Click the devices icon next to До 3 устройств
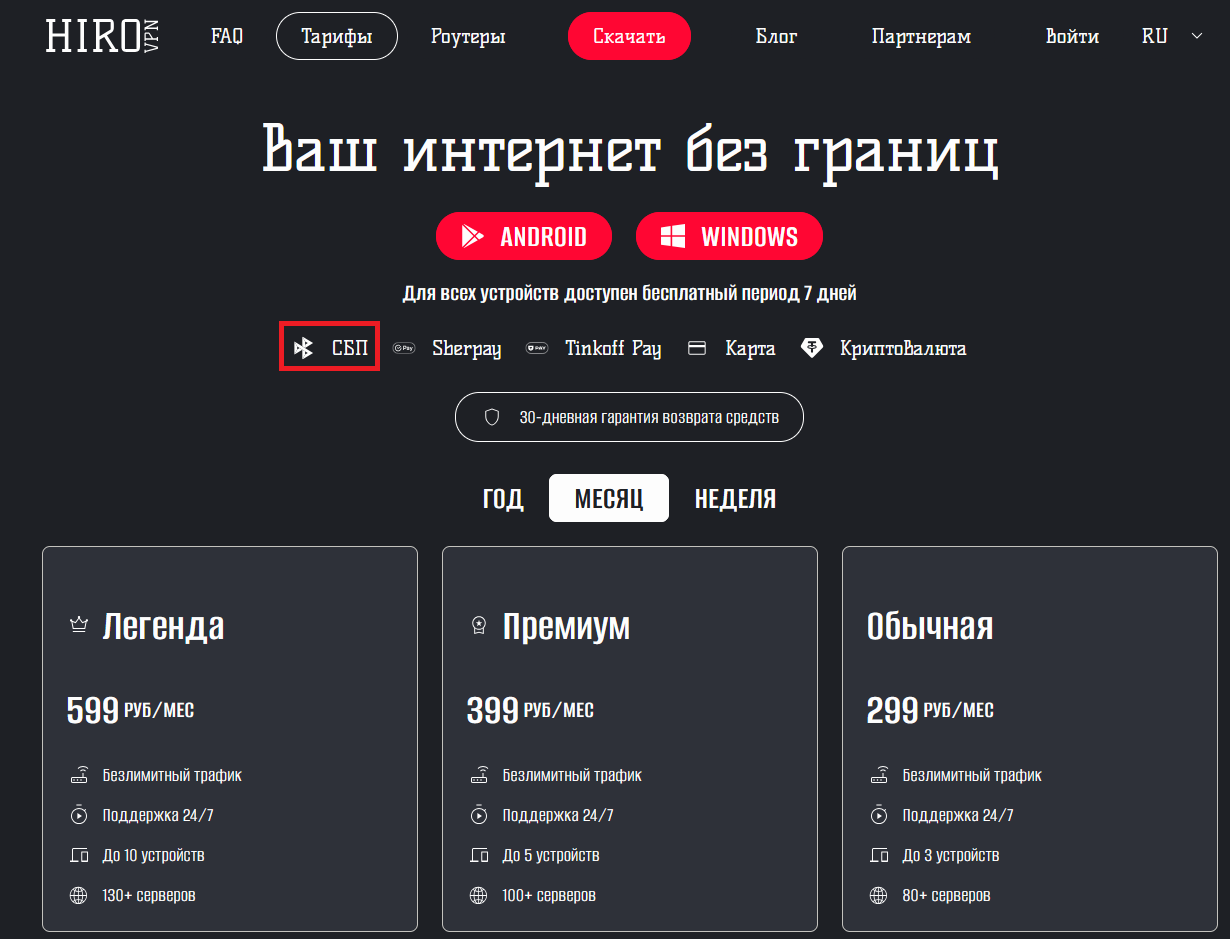This screenshot has width=1230, height=939. point(880,855)
